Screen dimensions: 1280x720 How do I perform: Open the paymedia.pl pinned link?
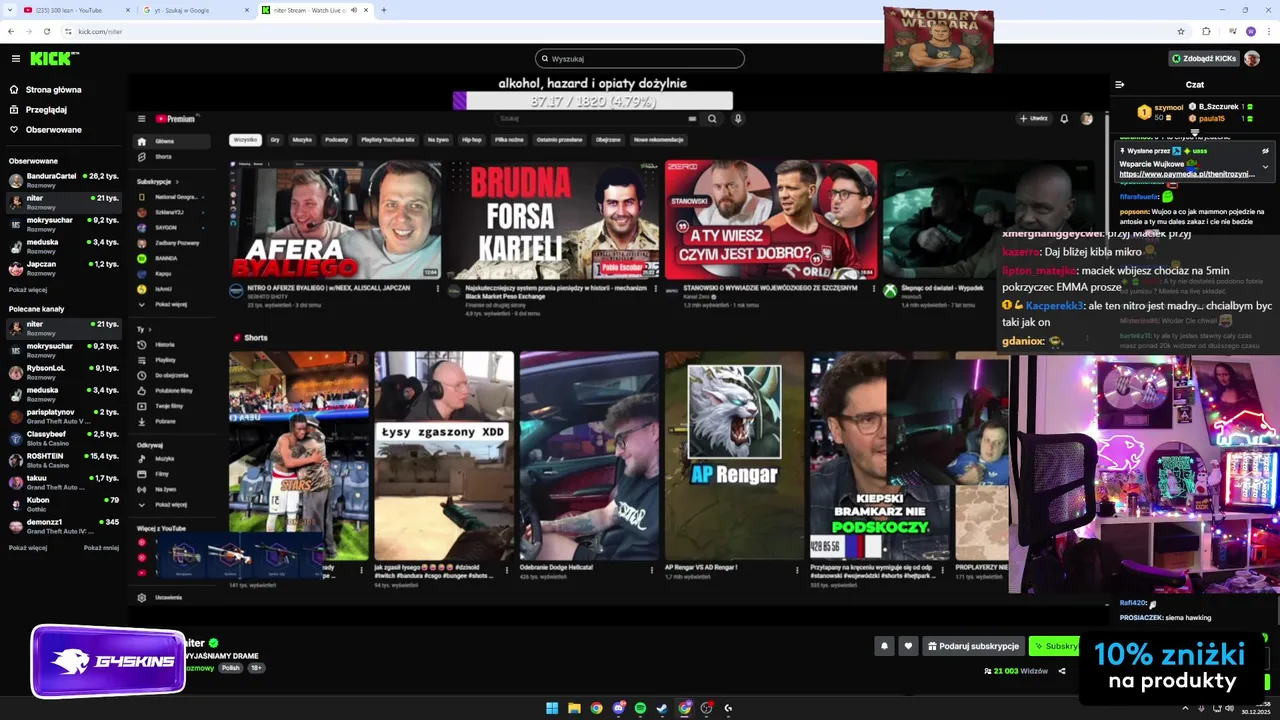coord(1187,174)
